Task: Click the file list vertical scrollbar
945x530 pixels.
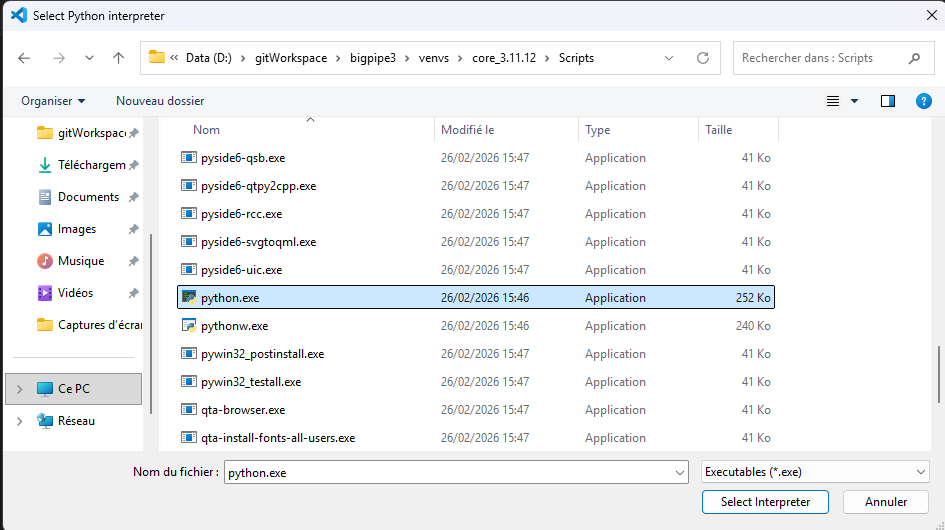Action: [938, 374]
